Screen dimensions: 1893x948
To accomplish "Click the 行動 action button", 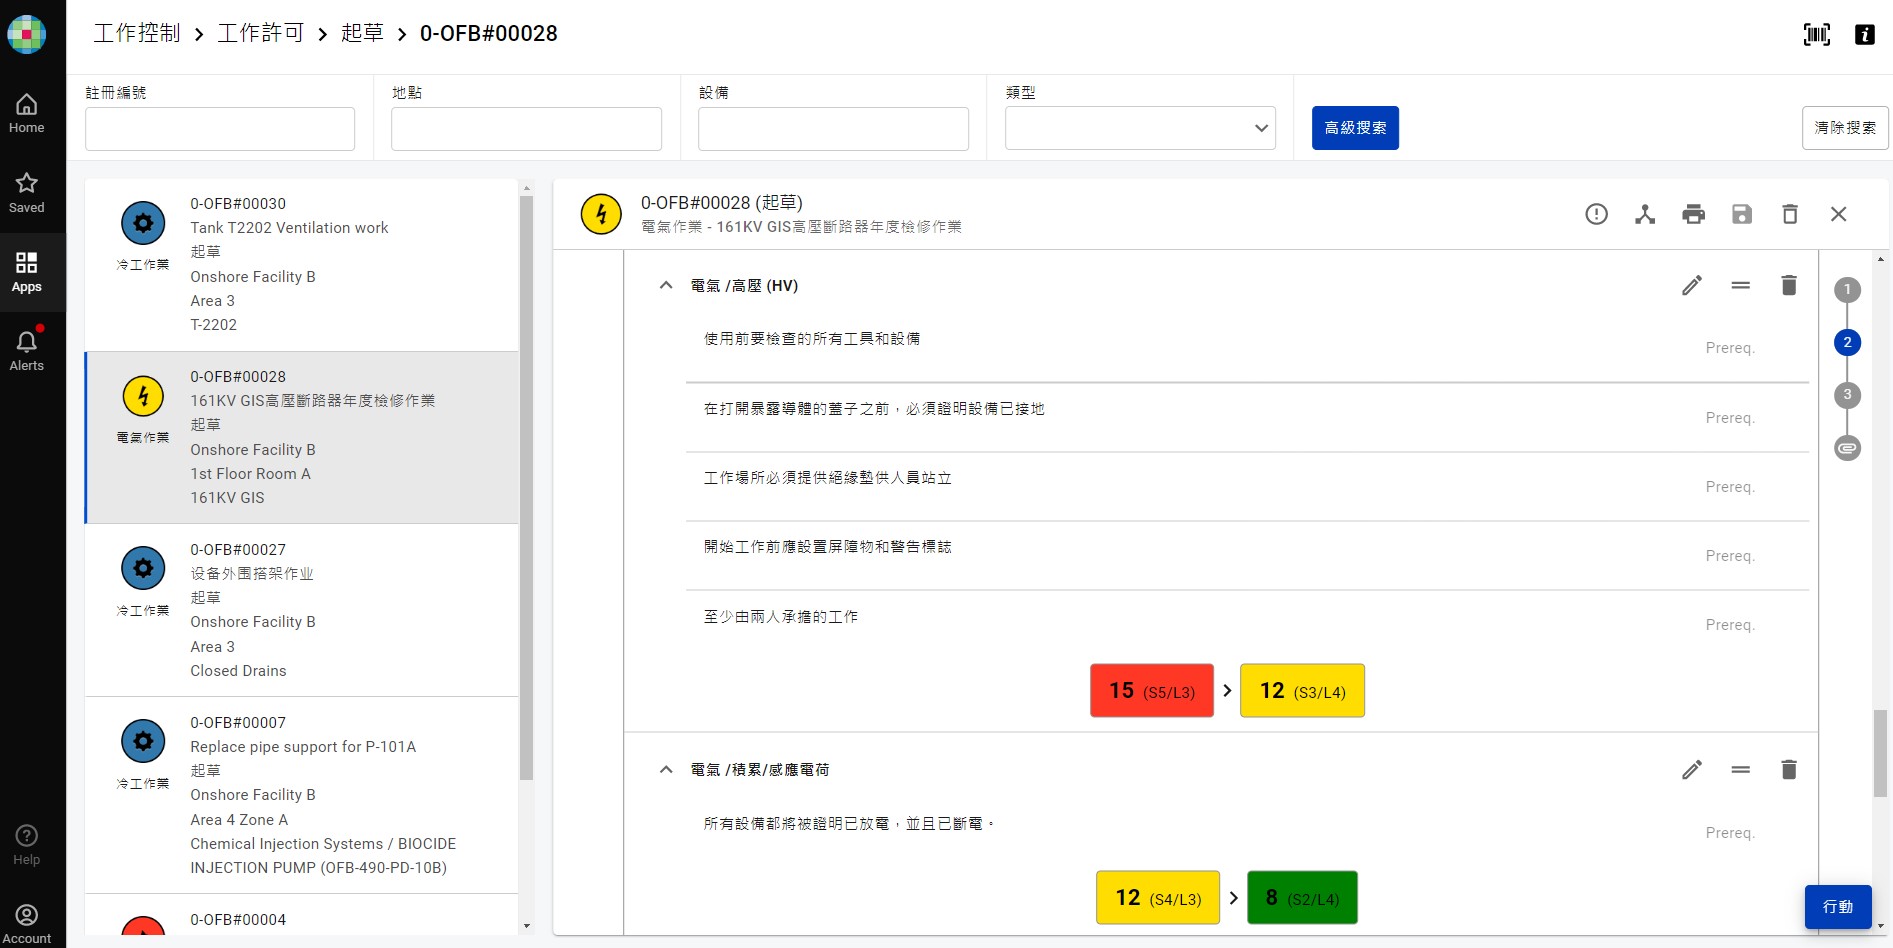I will (1838, 907).
